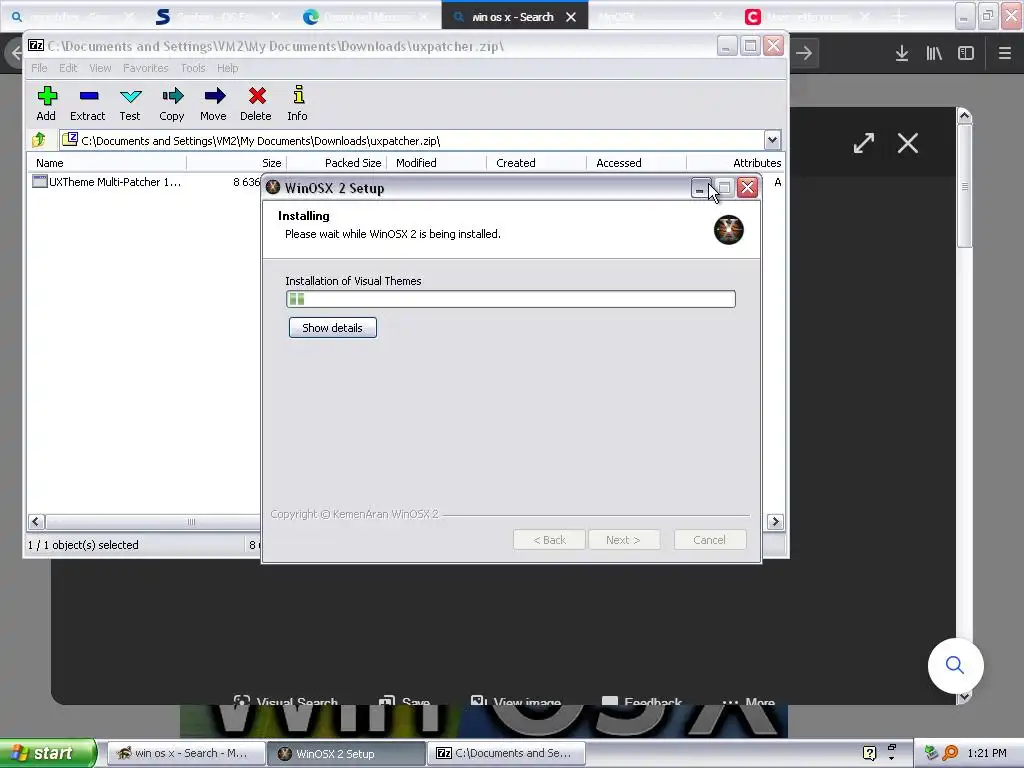The width and height of the screenshot is (1024, 768).
Task: Sort by Modified column header
Action: point(436,163)
